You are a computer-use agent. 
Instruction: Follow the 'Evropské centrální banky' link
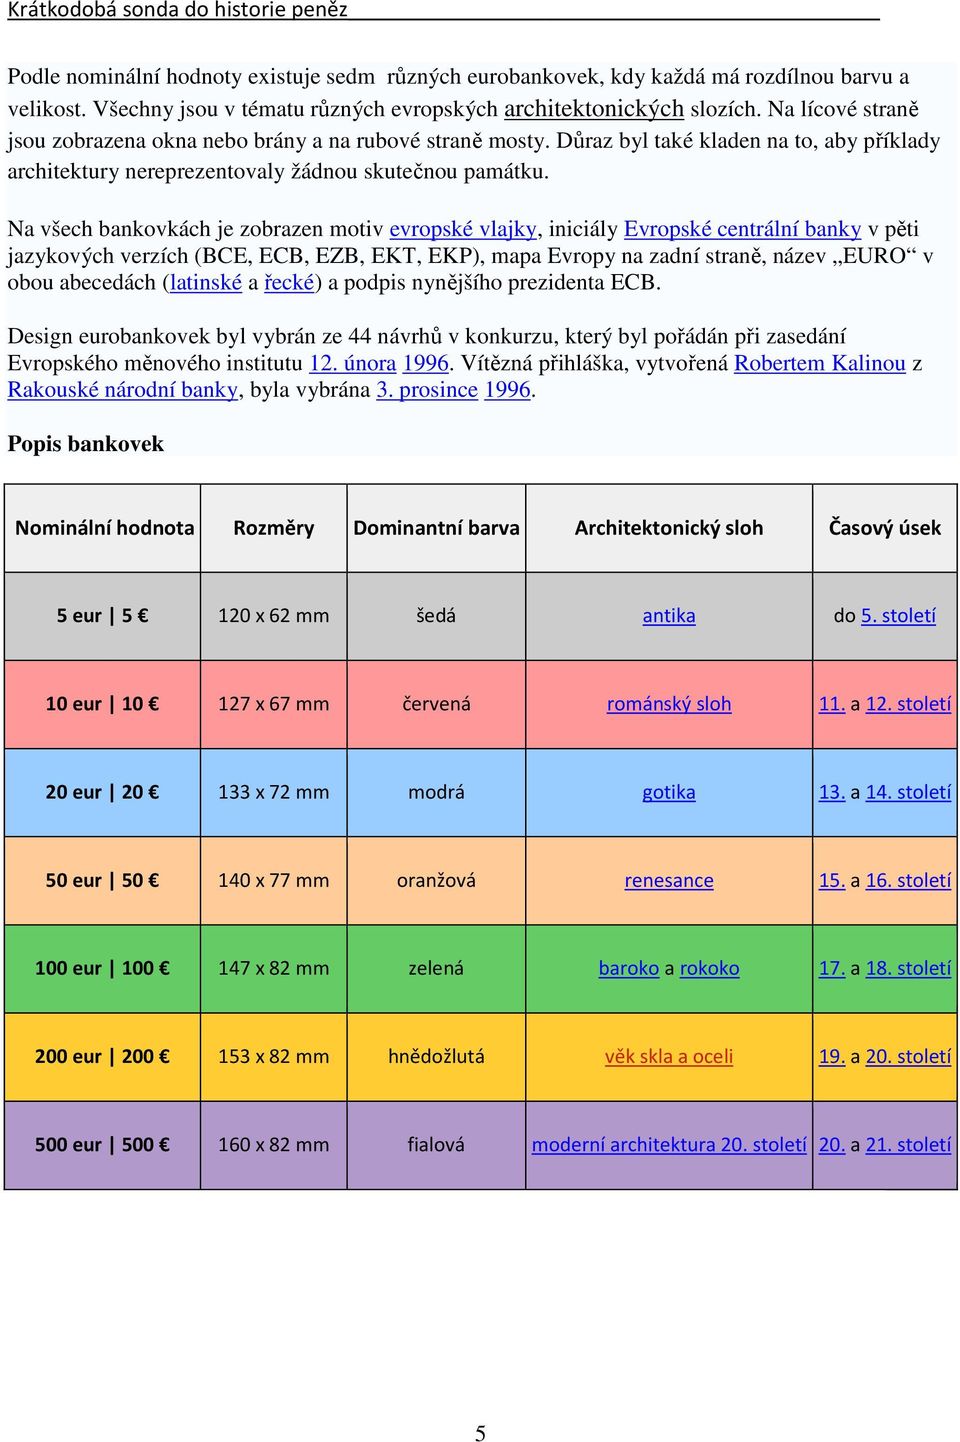[x=742, y=229]
